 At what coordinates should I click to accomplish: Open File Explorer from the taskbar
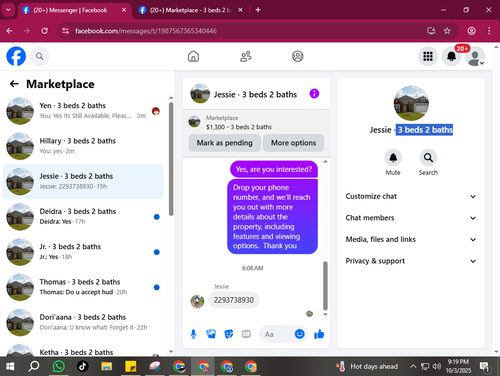pos(107,367)
